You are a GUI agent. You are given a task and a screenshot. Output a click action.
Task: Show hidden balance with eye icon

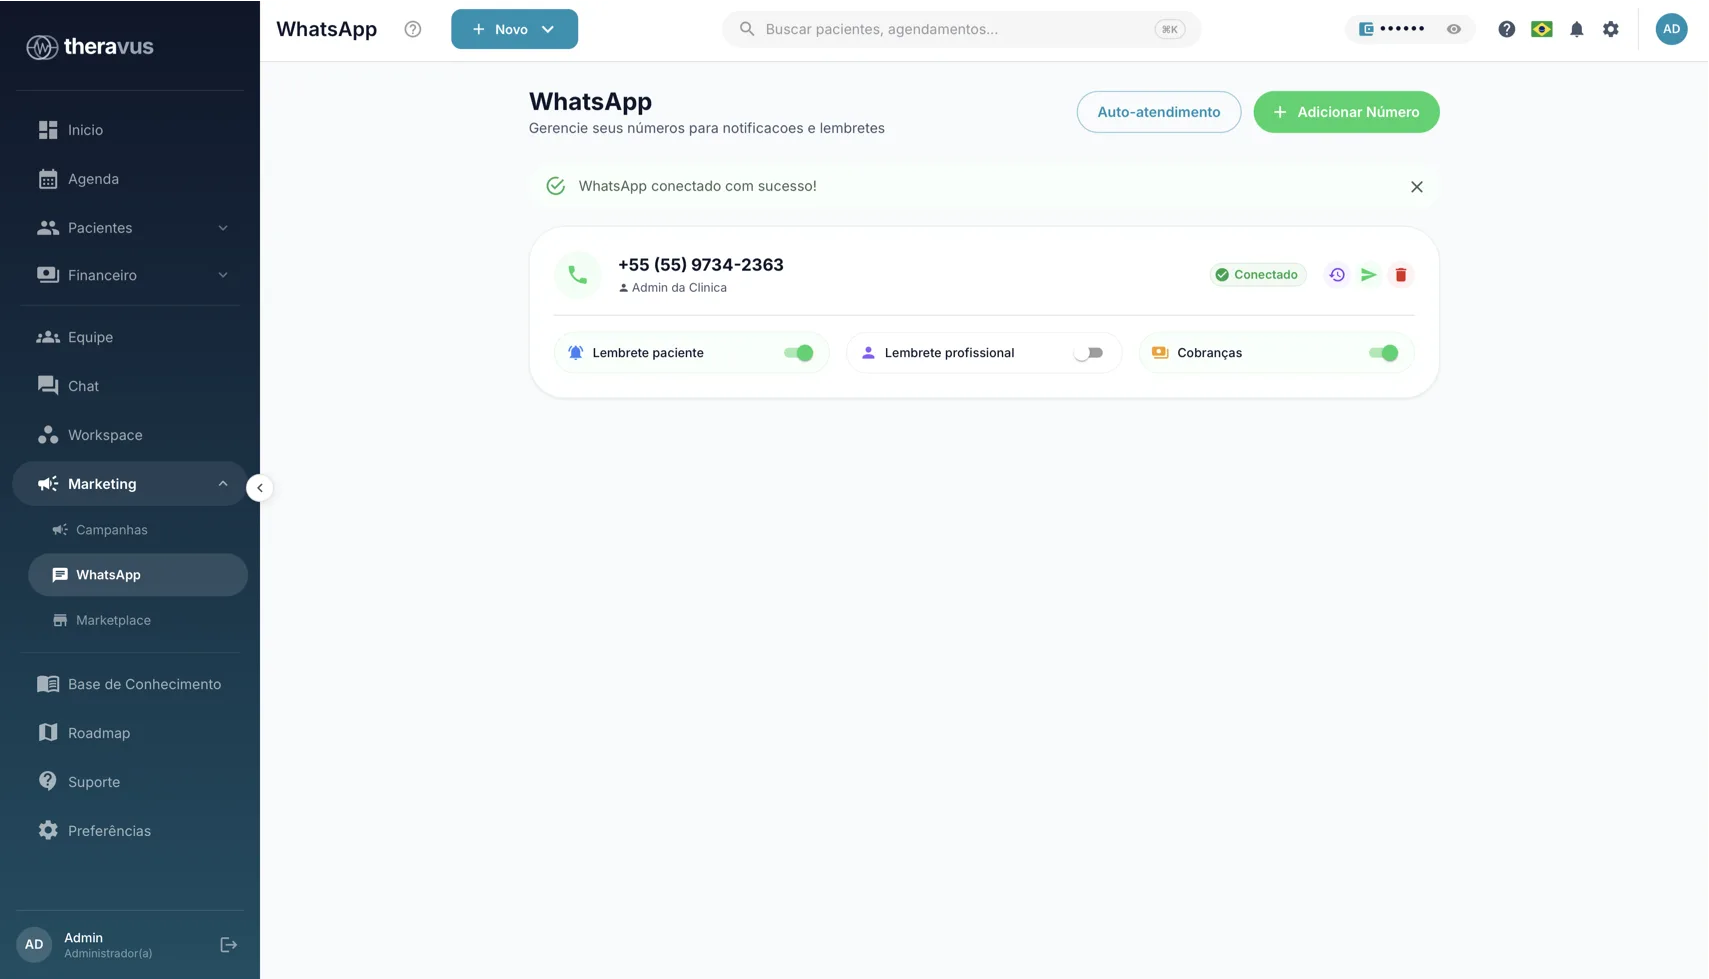point(1453,29)
